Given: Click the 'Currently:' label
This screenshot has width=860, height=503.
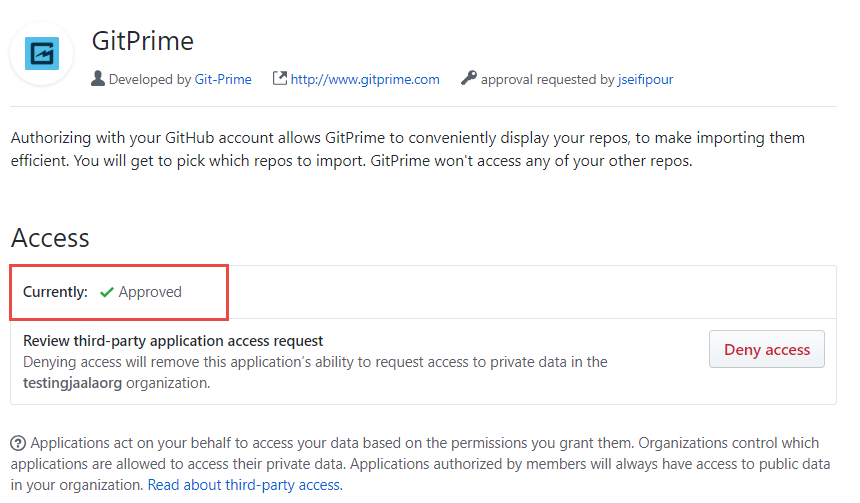Looking at the screenshot, I should pyautogui.click(x=55, y=292).
